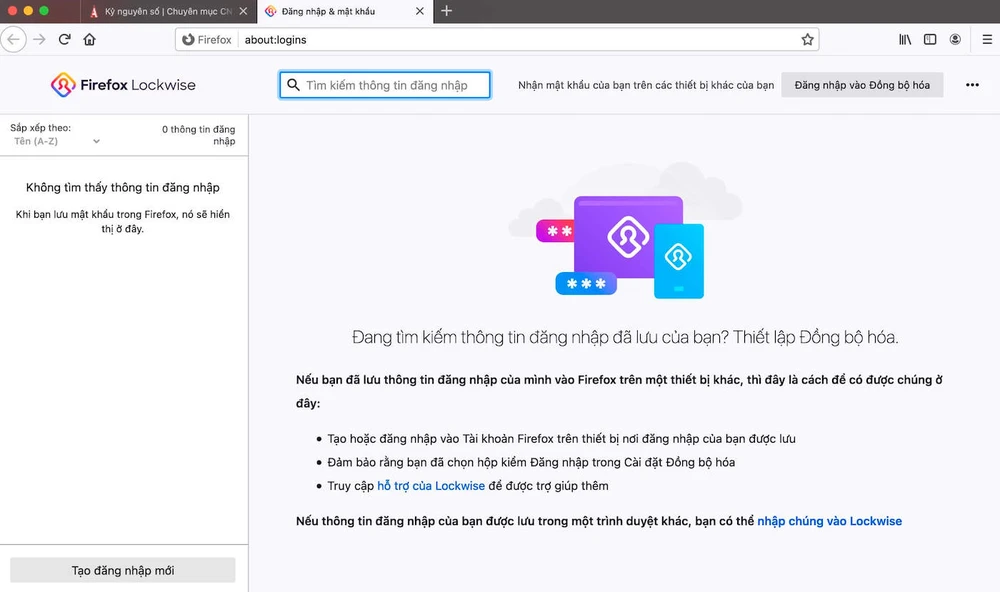Reload the current page

point(64,39)
